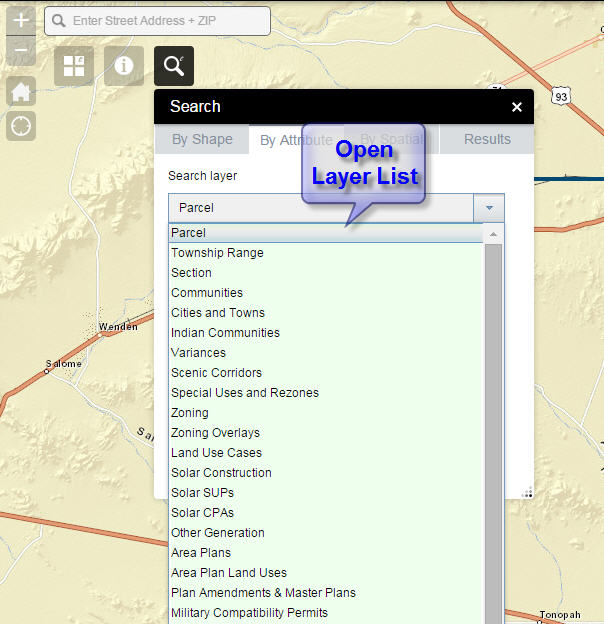The height and width of the screenshot is (624, 604).
Task: Select Area Plans layer
Action: [x=325, y=552]
